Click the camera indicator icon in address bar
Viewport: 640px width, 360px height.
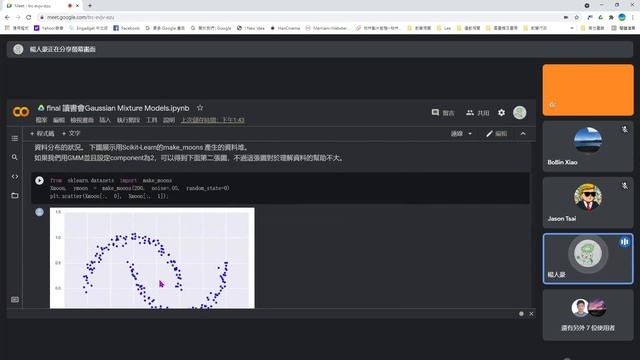(566, 17)
